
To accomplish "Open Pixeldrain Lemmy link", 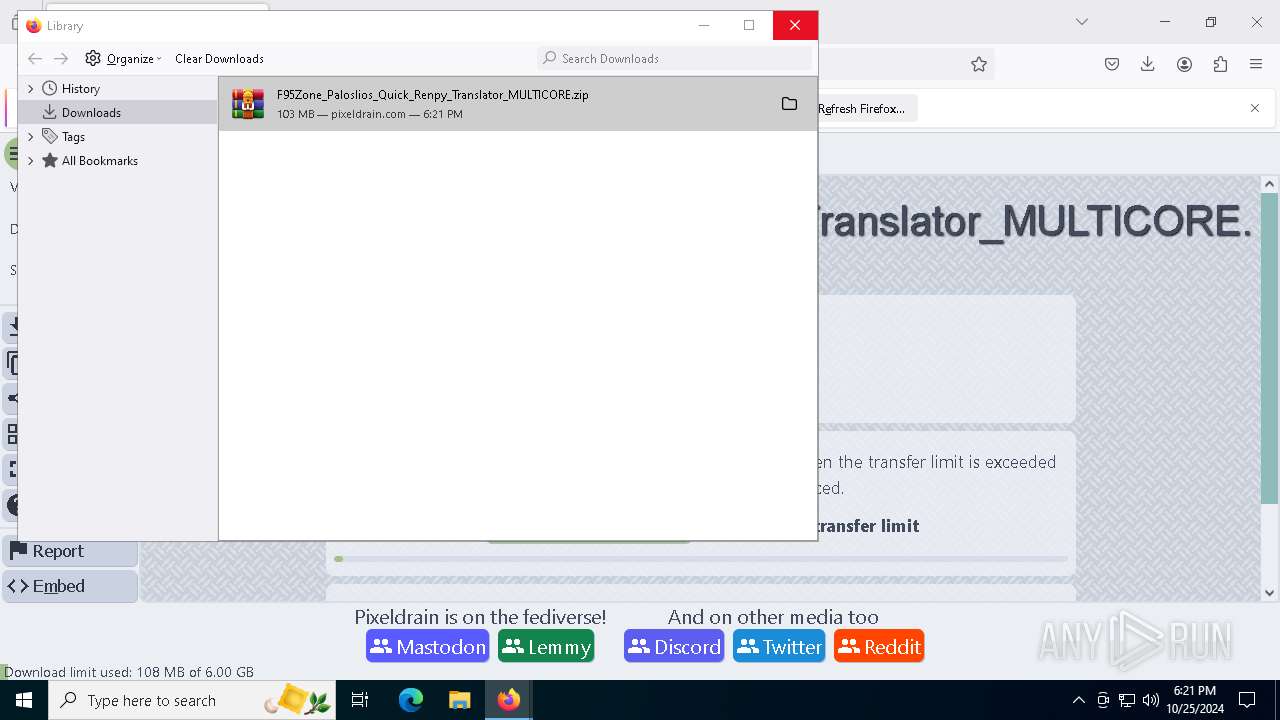I will pos(546,647).
